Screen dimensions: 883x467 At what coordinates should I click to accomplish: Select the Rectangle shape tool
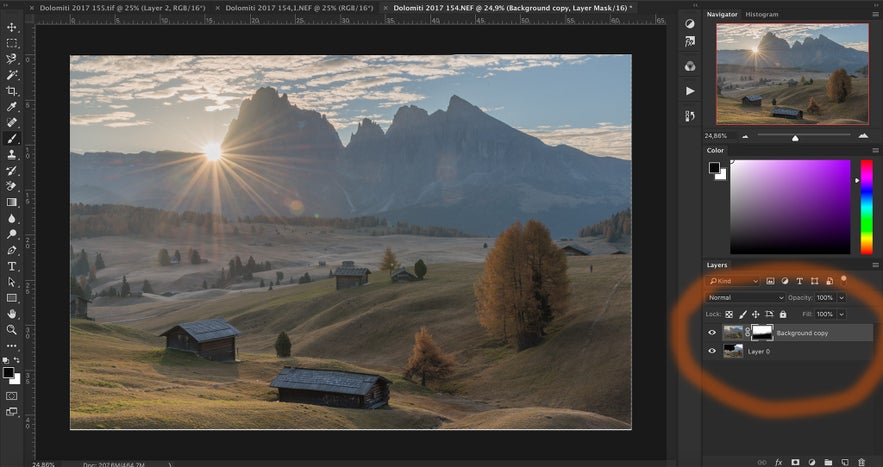[x=11, y=297]
